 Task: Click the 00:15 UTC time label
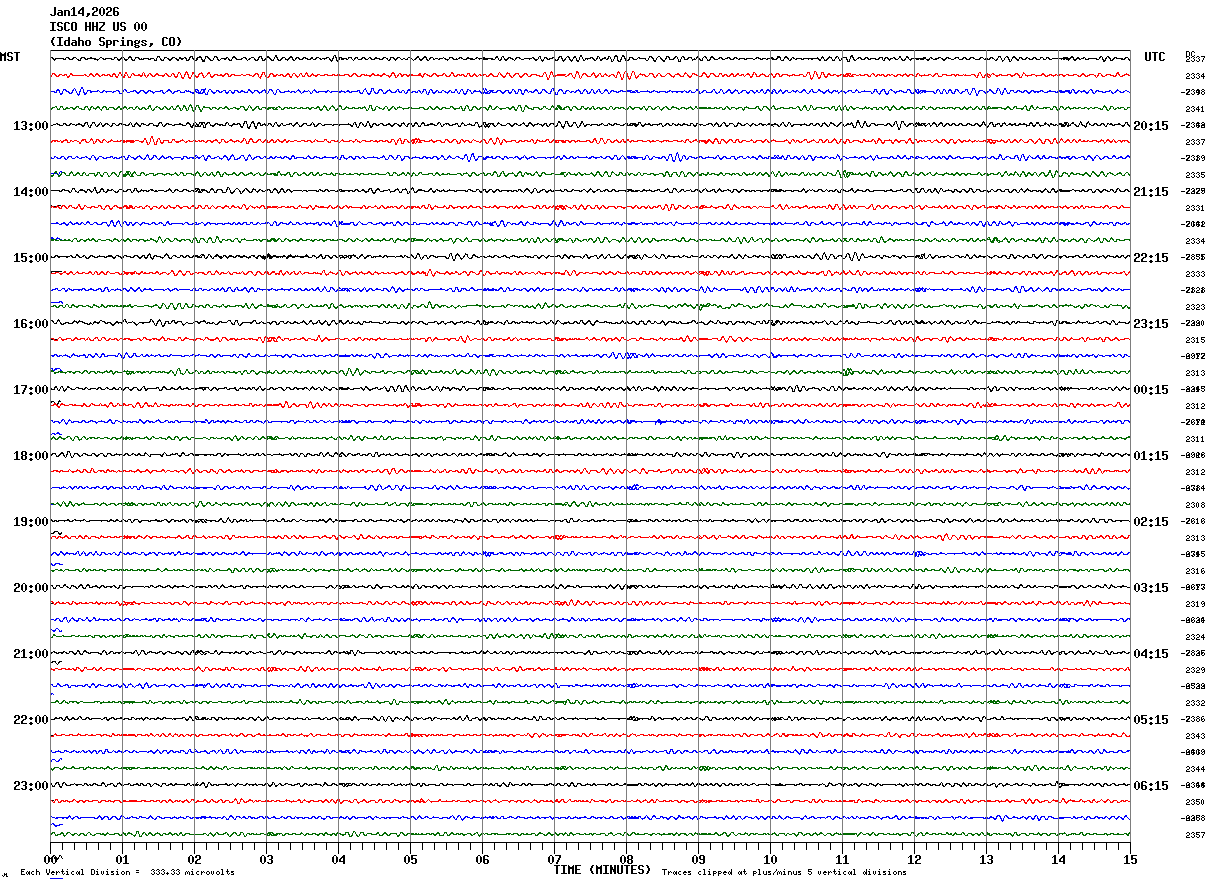coord(1151,390)
